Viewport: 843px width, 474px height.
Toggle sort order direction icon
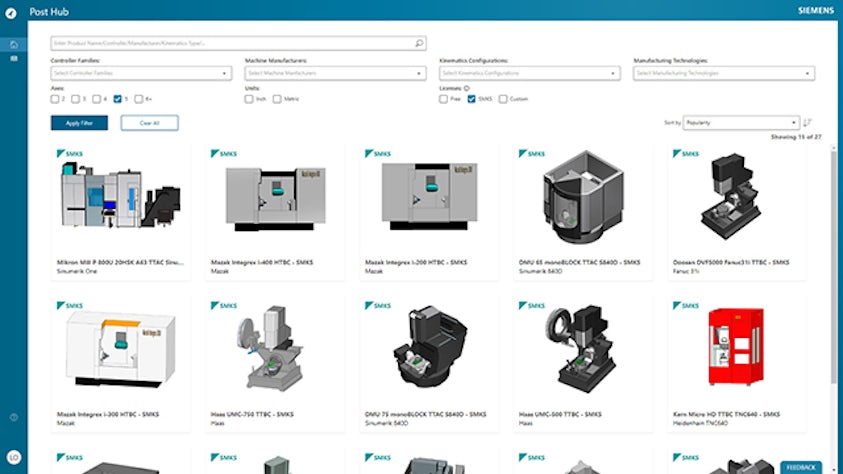(x=807, y=123)
